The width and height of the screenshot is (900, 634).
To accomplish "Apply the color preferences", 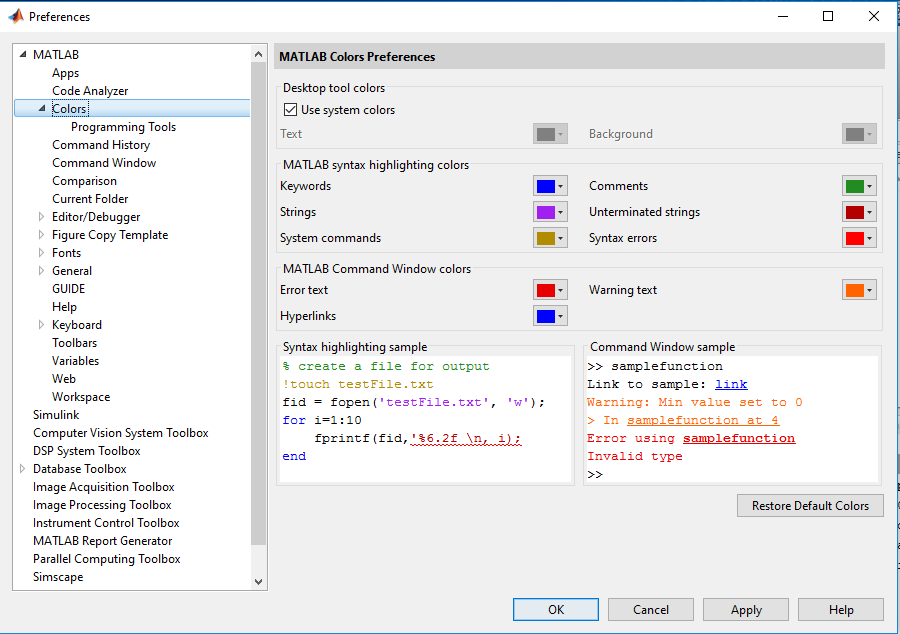I will click(746, 609).
